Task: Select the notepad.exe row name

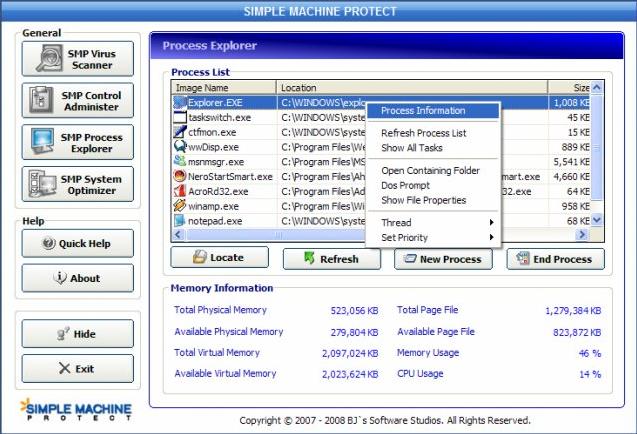Action: tap(215, 221)
